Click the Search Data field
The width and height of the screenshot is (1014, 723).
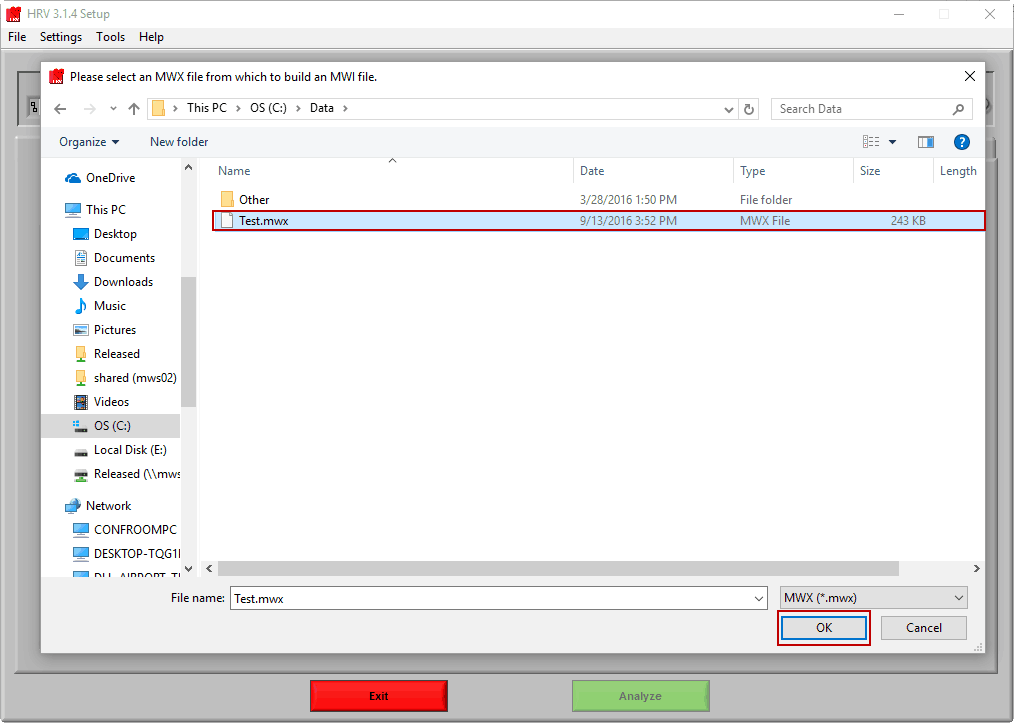872,109
